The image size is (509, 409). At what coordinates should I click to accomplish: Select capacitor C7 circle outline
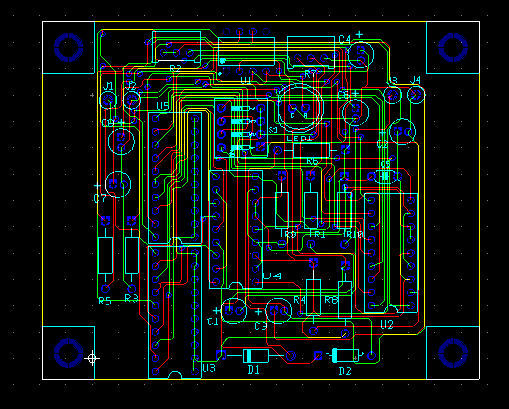pos(118,184)
